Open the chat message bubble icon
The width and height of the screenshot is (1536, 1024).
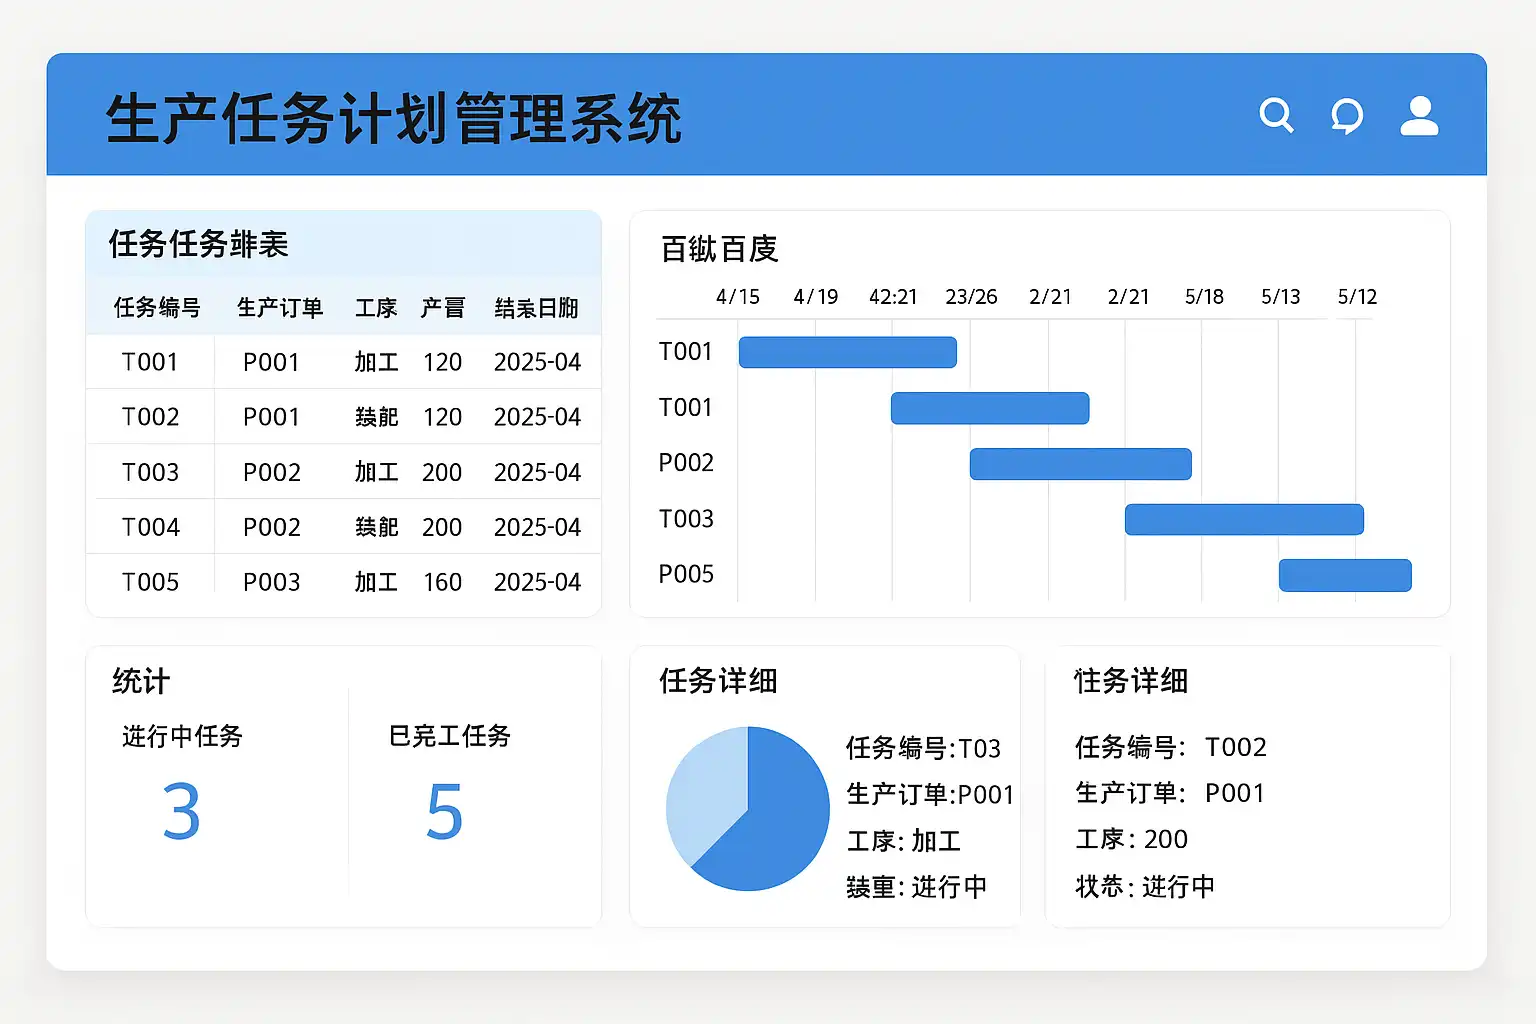click(x=1347, y=116)
